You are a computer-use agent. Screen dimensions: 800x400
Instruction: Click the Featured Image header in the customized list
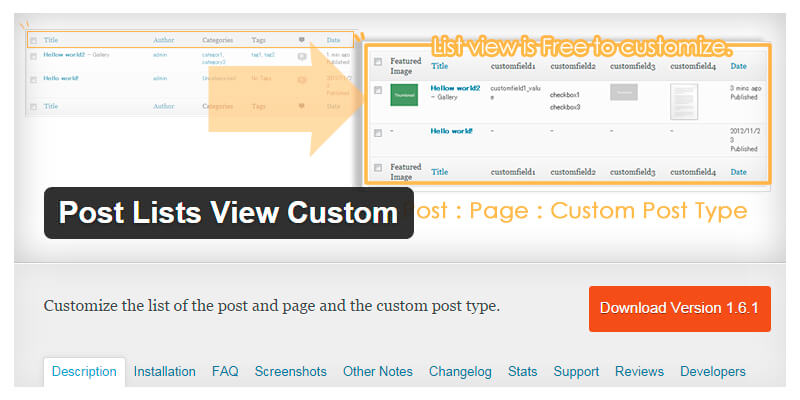pos(406,66)
